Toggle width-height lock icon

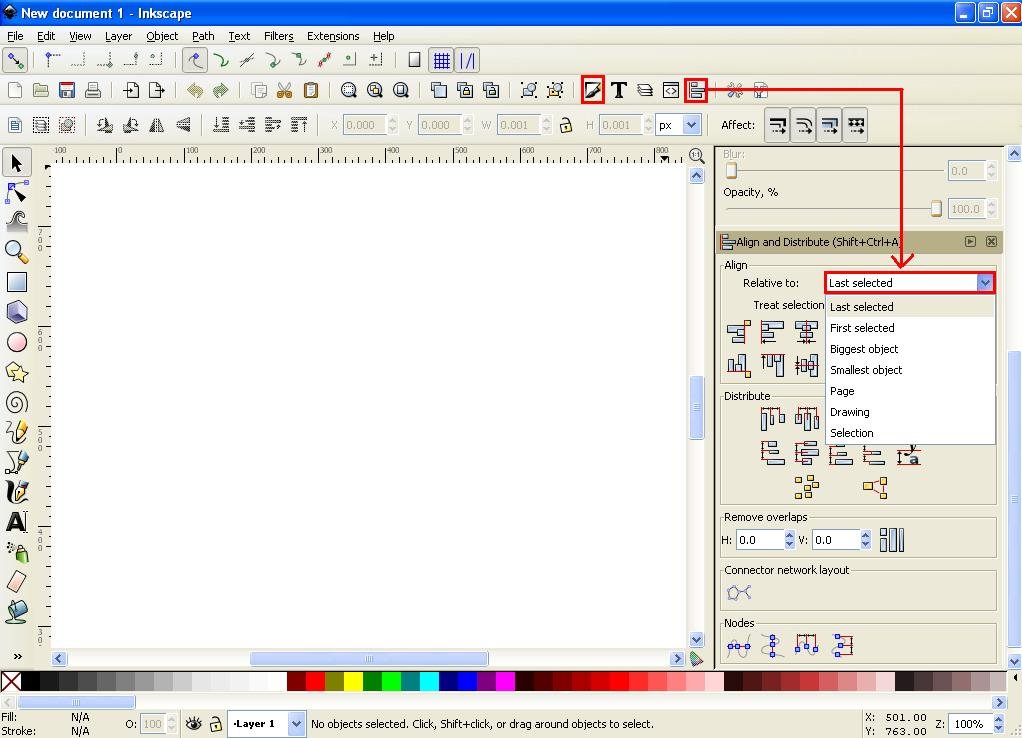pyautogui.click(x=566, y=125)
